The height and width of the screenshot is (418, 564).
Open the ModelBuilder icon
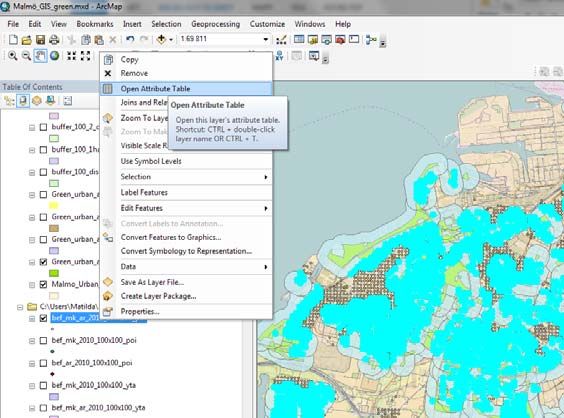(370, 40)
